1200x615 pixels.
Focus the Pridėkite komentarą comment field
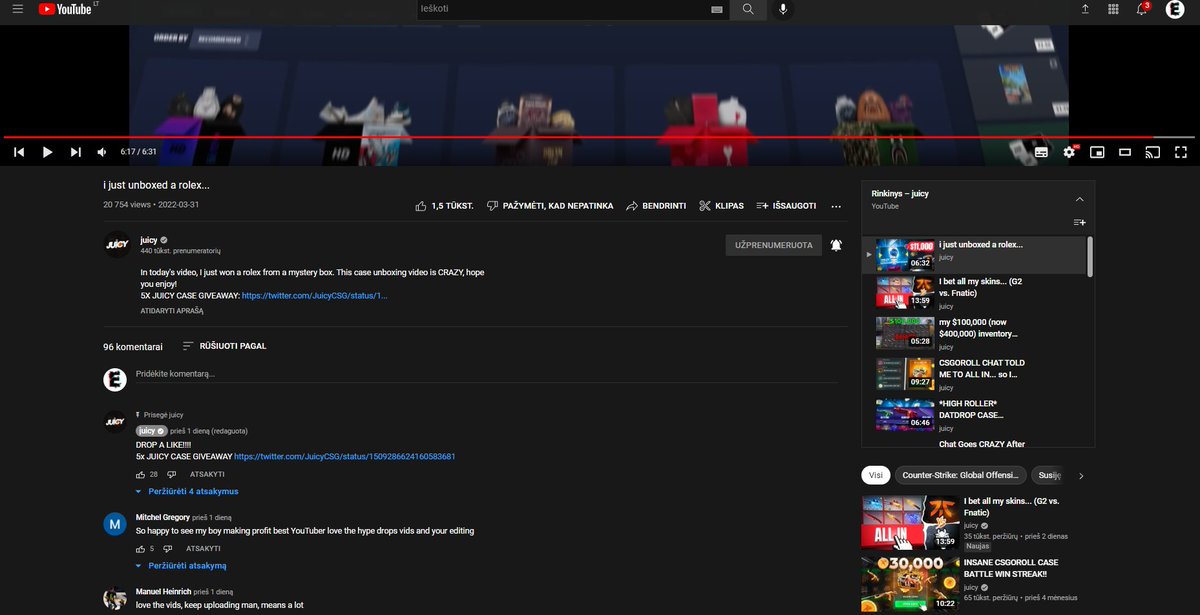point(486,374)
